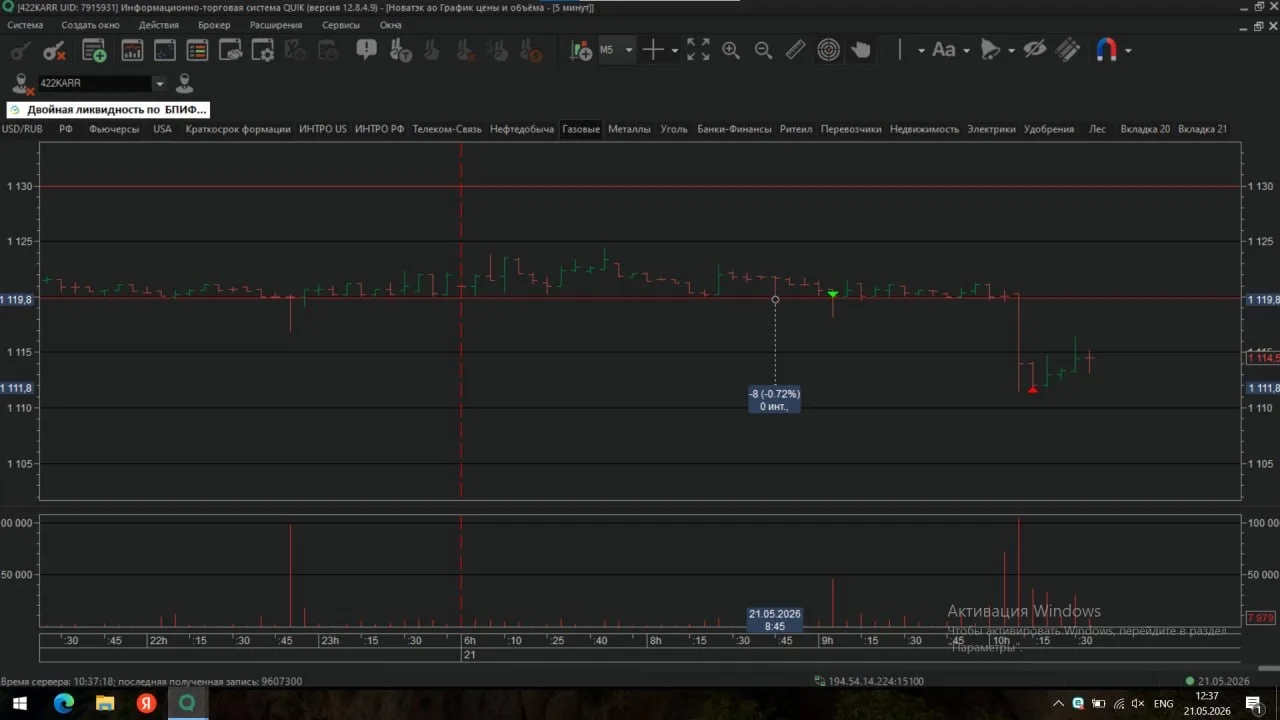Click the hand icon with T badge

coord(400,50)
